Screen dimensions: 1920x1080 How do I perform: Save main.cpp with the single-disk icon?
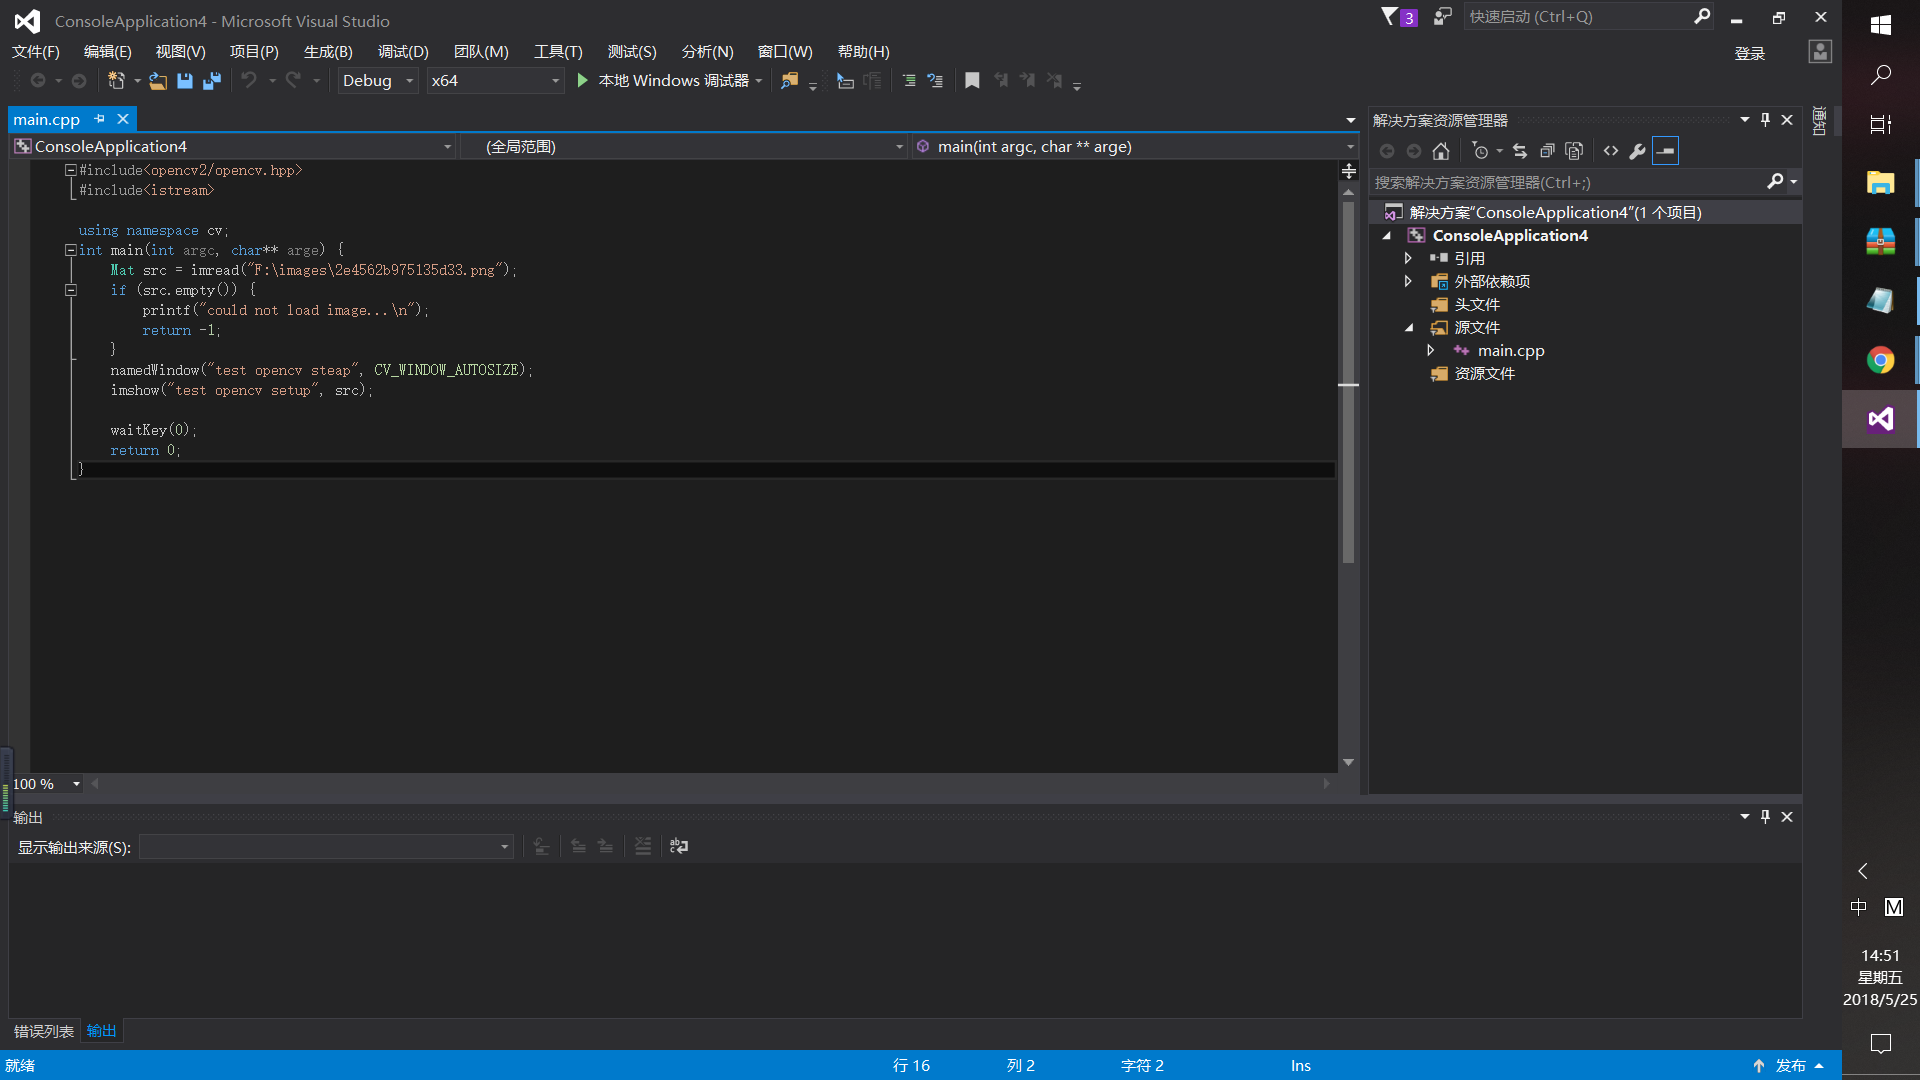click(x=185, y=81)
